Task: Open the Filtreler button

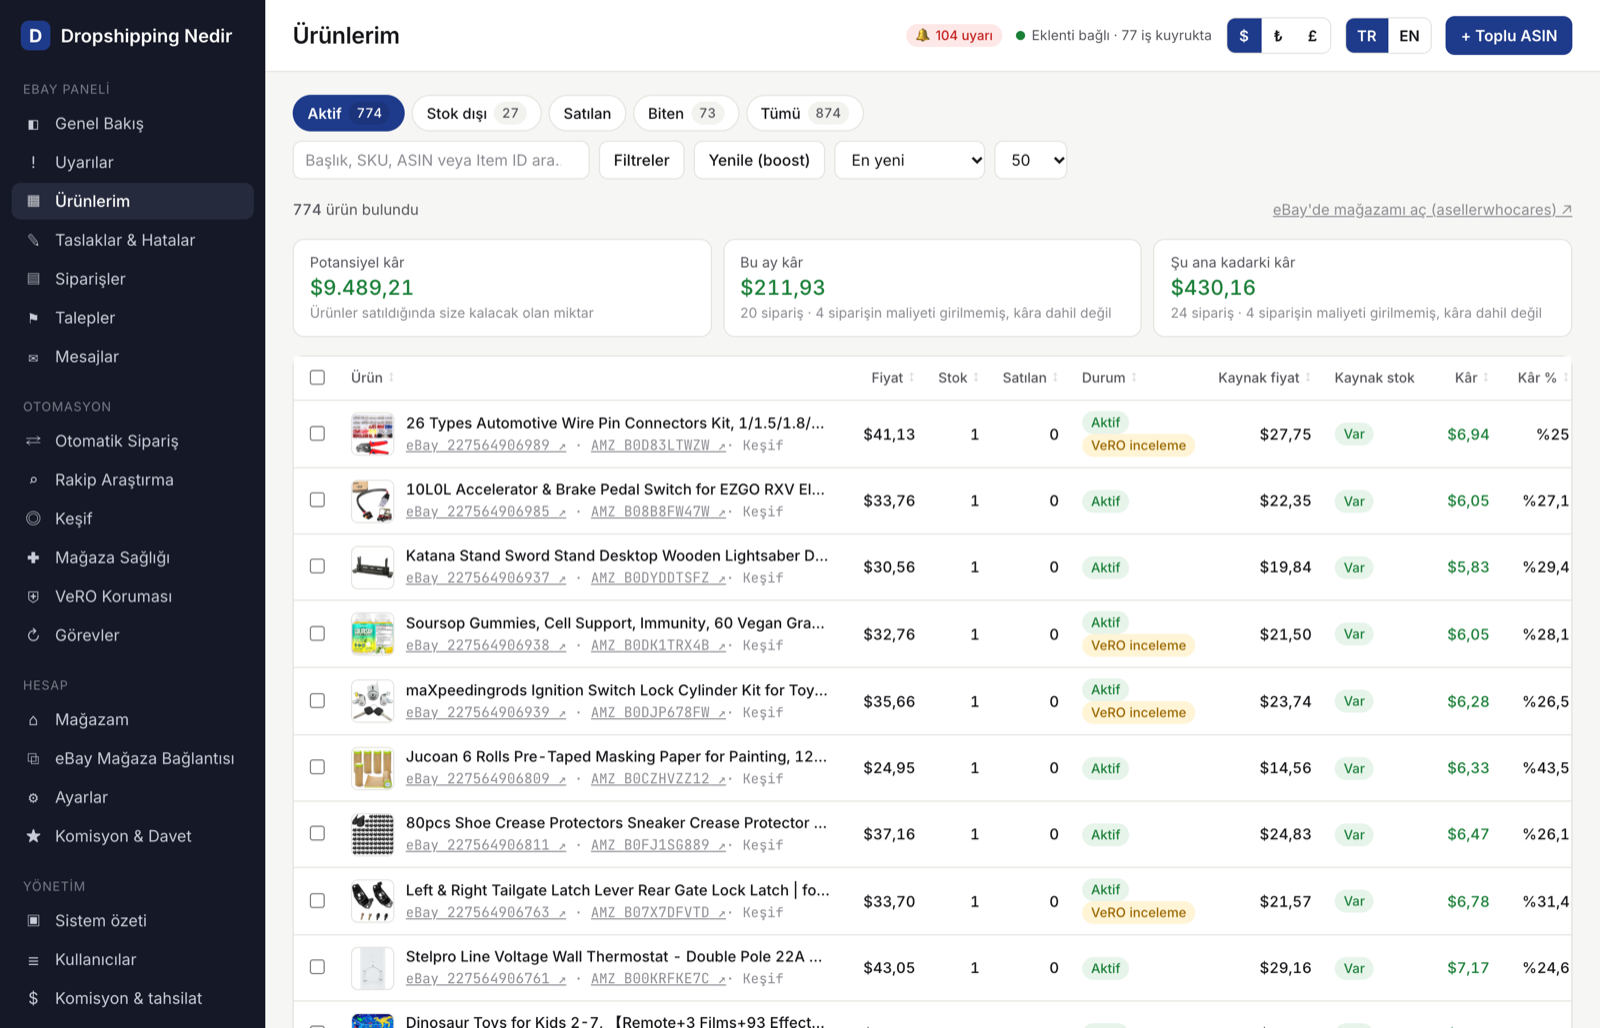Action: tap(641, 160)
